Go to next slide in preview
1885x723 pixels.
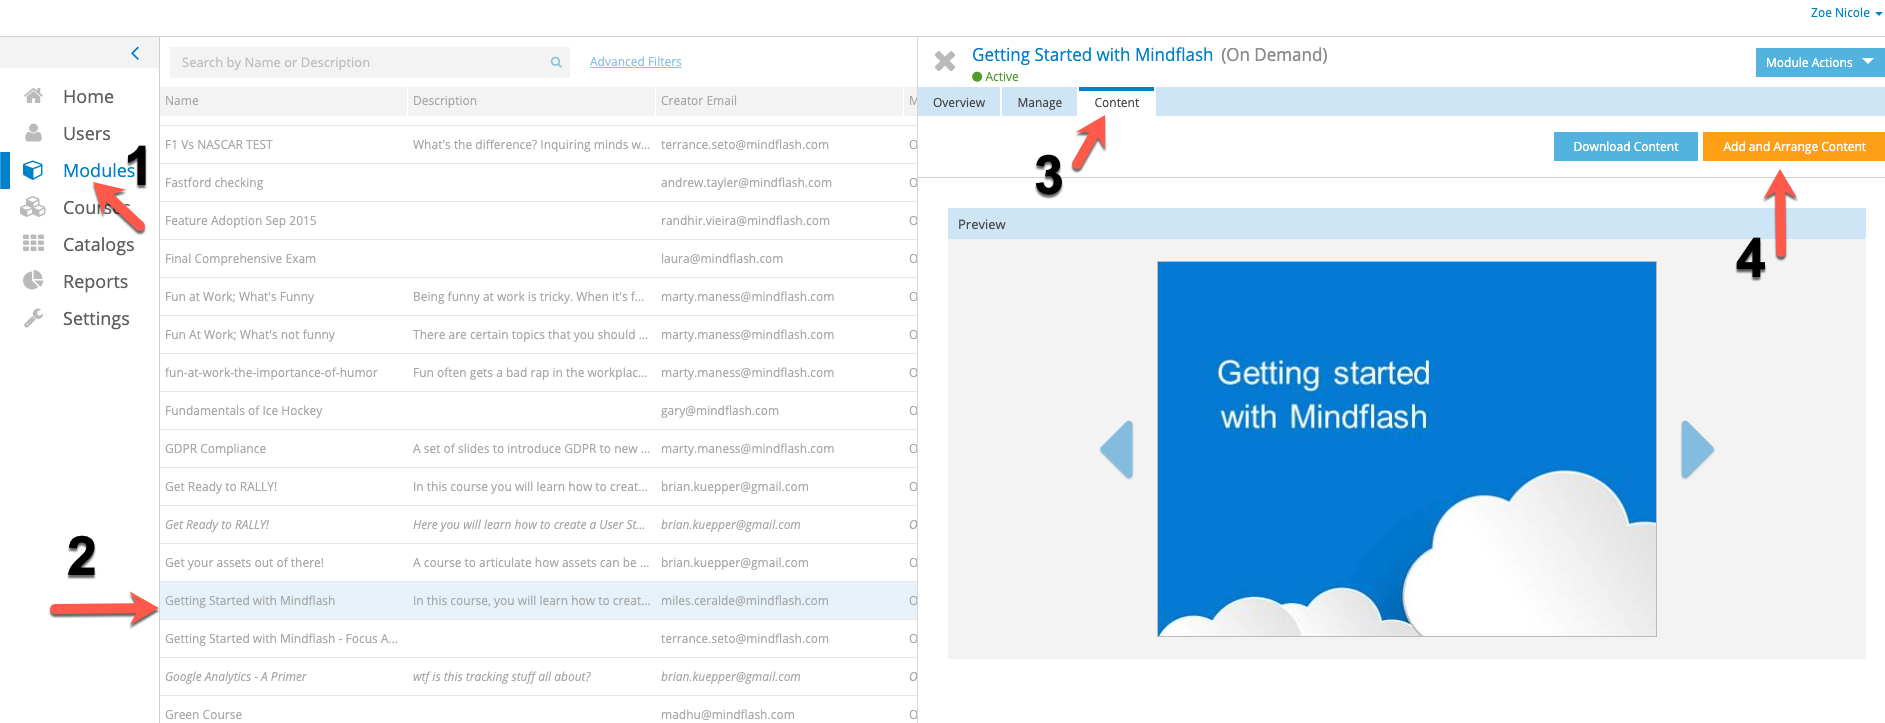click(1697, 450)
